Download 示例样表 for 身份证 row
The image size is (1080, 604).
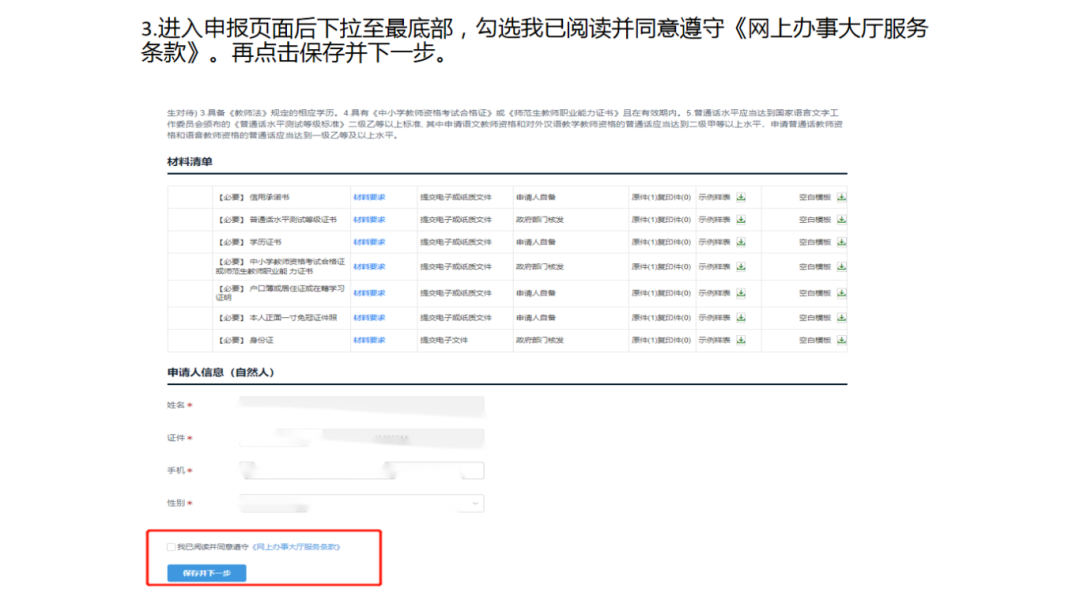click(741, 340)
